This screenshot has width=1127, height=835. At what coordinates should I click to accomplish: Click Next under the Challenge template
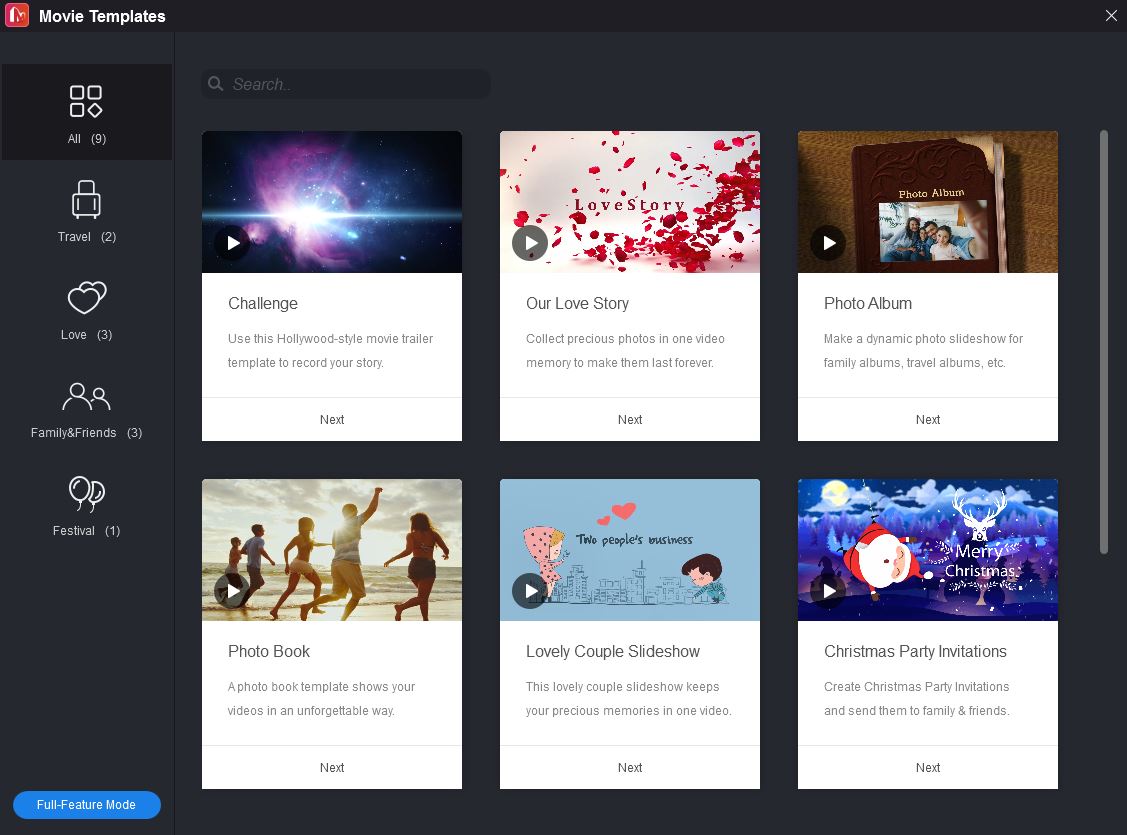tap(331, 419)
